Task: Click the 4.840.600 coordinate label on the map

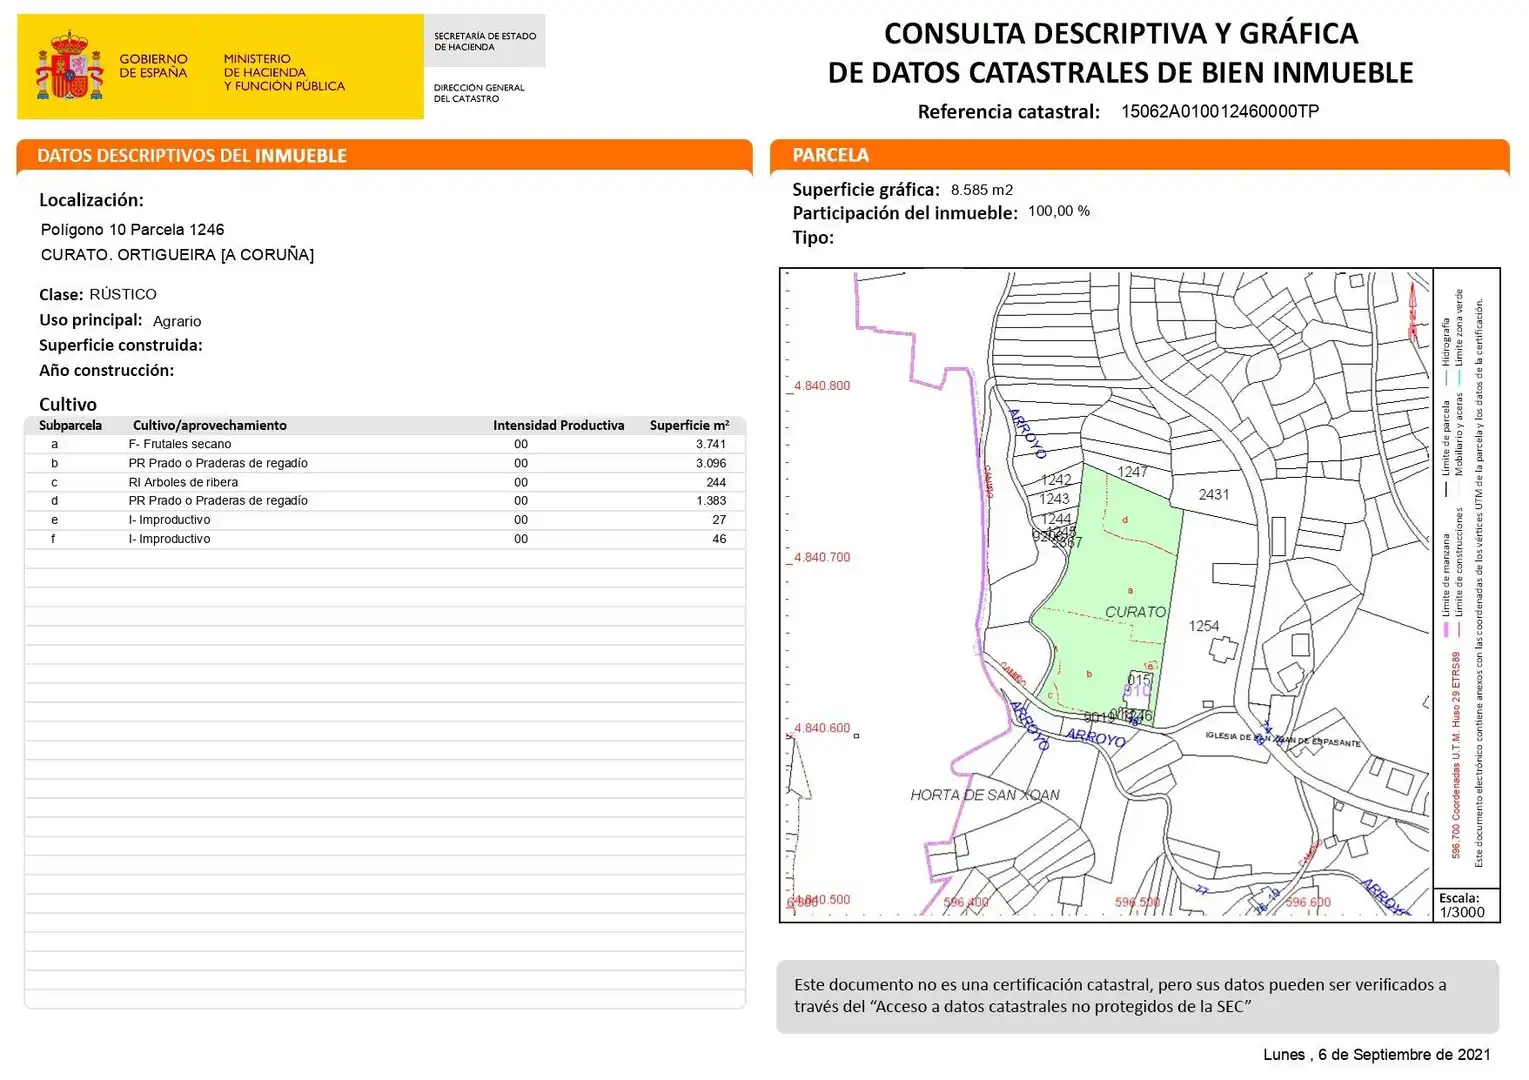Action: point(822,728)
